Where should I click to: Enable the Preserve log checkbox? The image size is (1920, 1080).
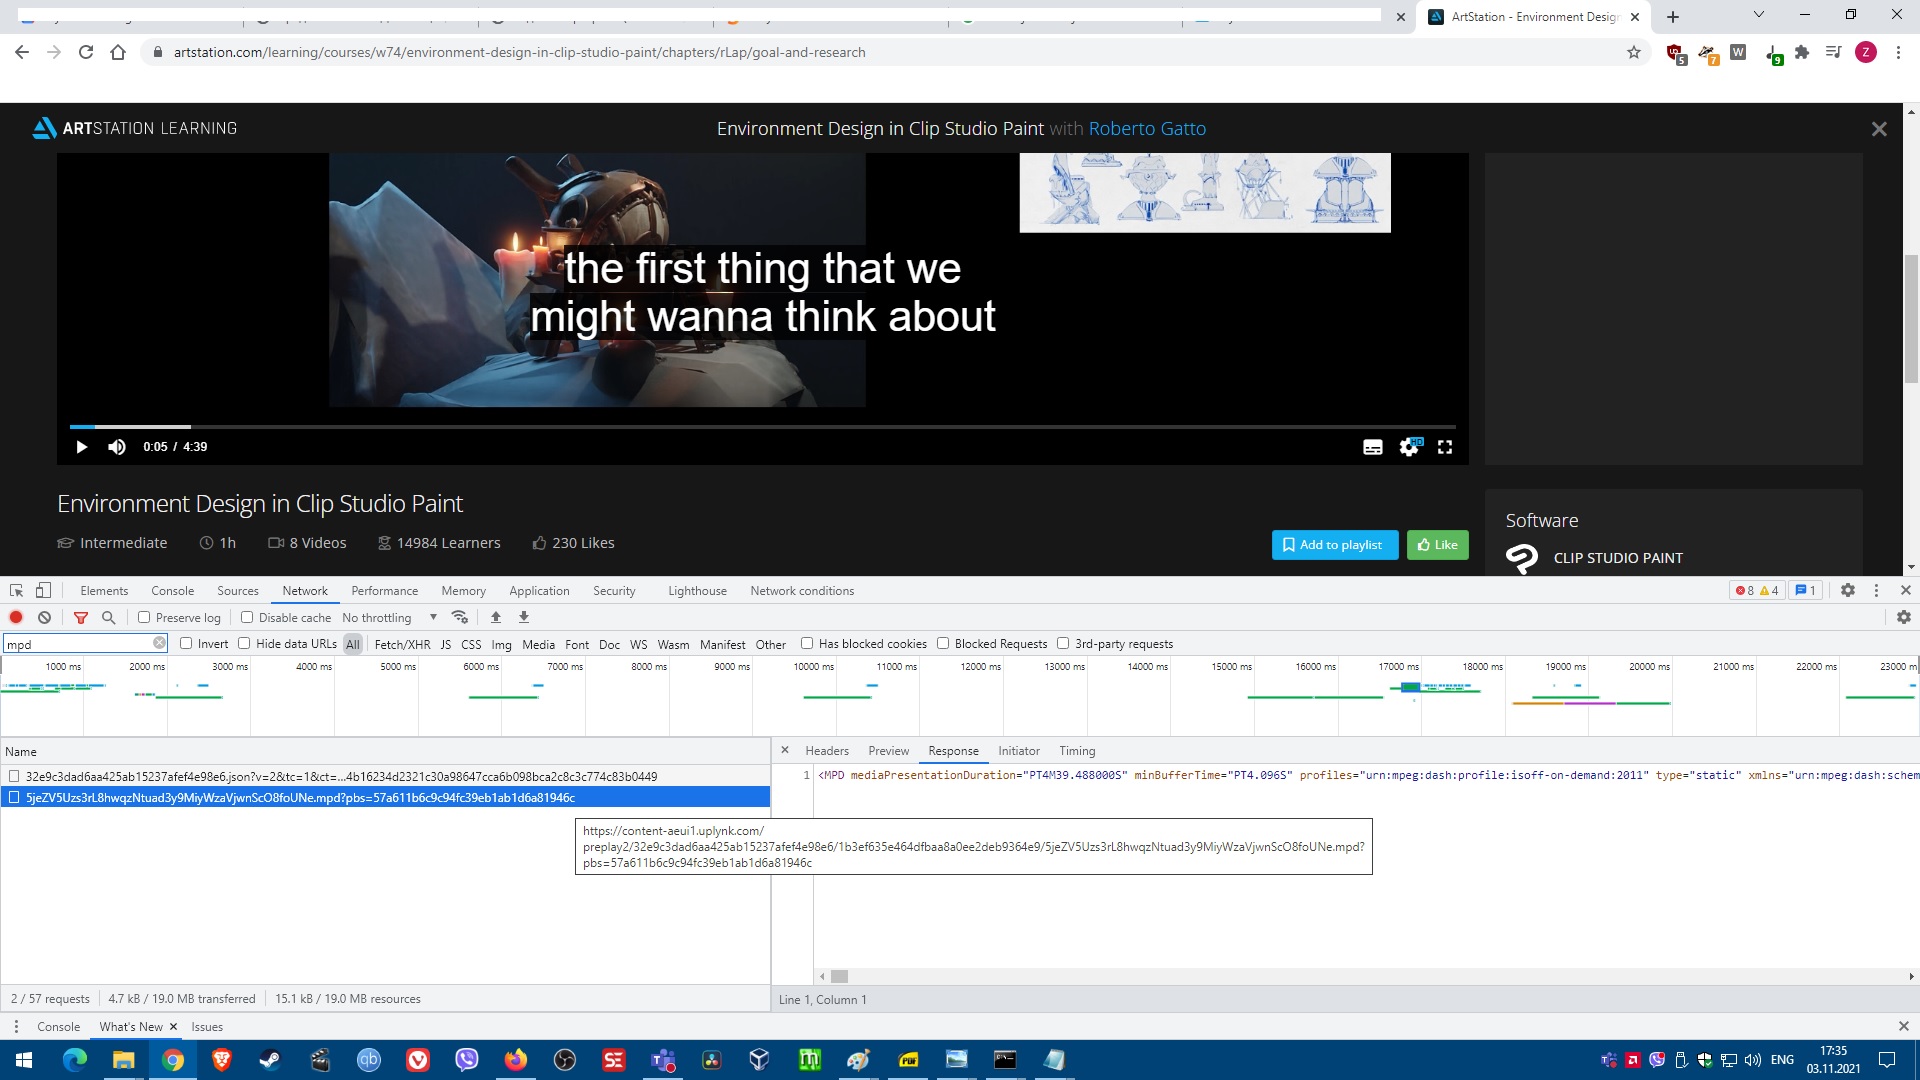coord(144,618)
